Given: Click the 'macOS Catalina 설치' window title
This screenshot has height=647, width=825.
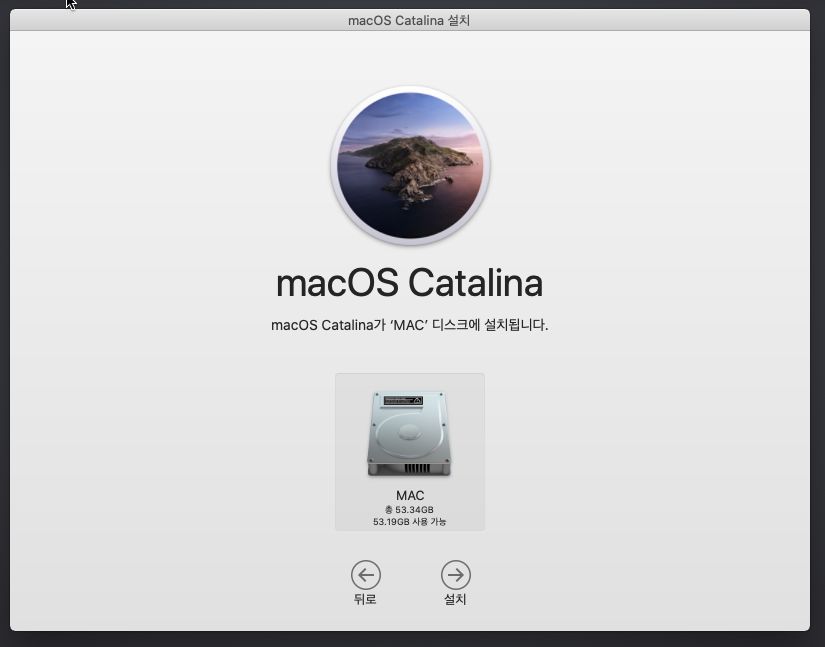Looking at the screenshot, I should pos(409,21).
